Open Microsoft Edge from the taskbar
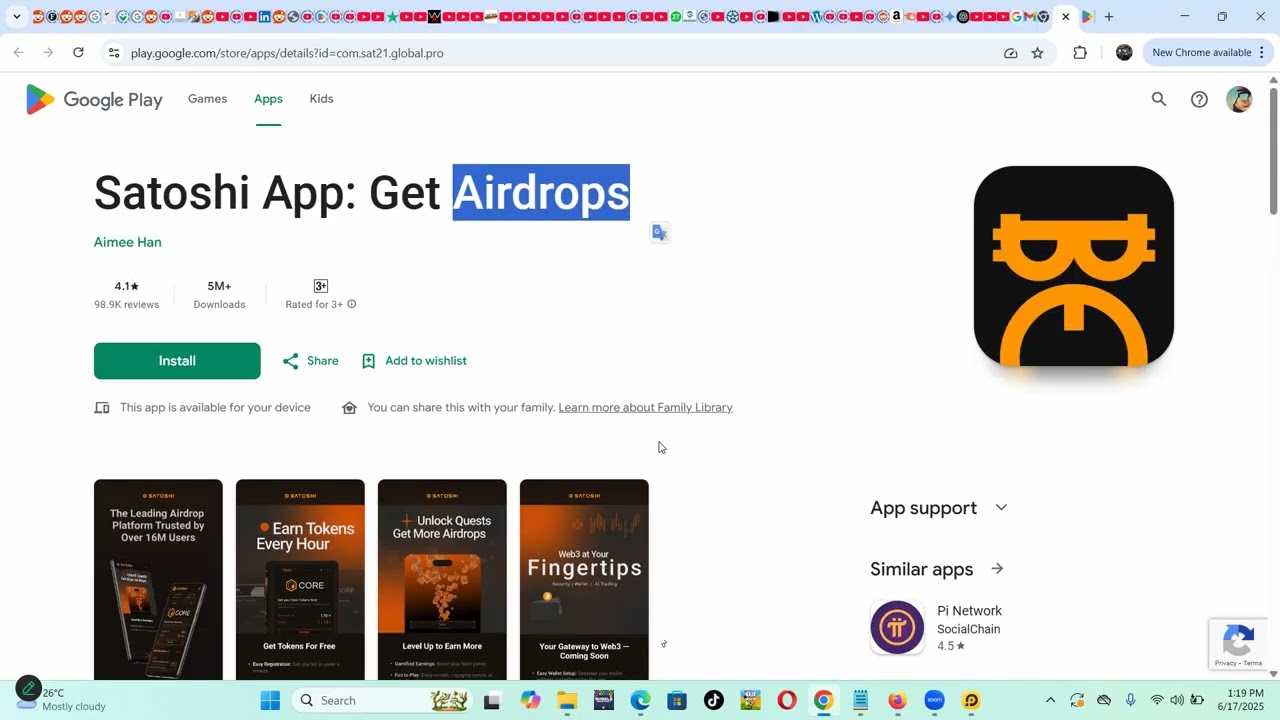Image resolution: width=1280 pixels, height=720 pixels. (x=640, y=700)
